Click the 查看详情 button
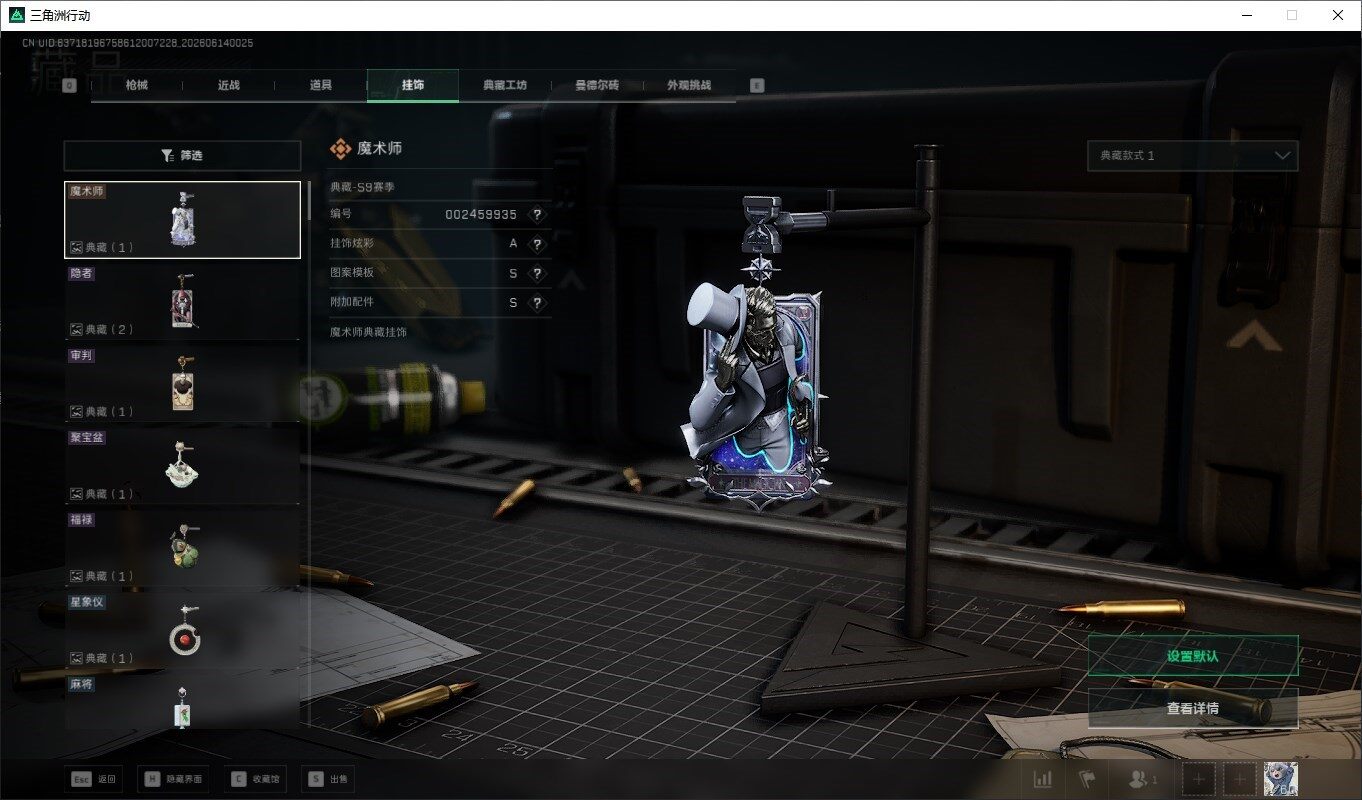Image resolution: width=1362 pixels, height=800 pixels. (1193, 708)
